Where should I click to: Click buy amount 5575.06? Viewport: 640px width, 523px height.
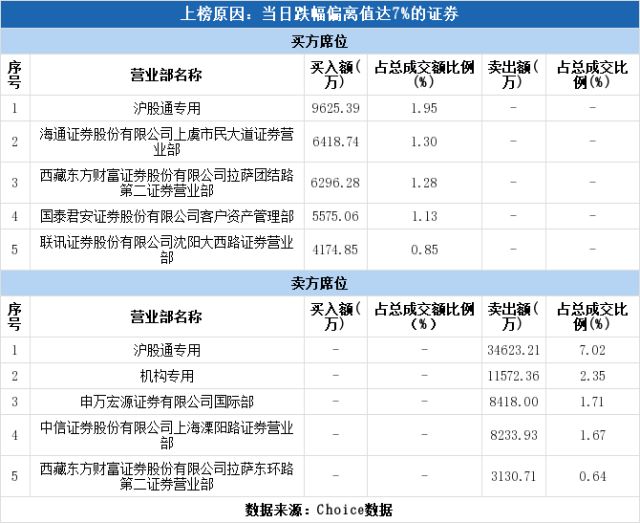click(336, 216)
